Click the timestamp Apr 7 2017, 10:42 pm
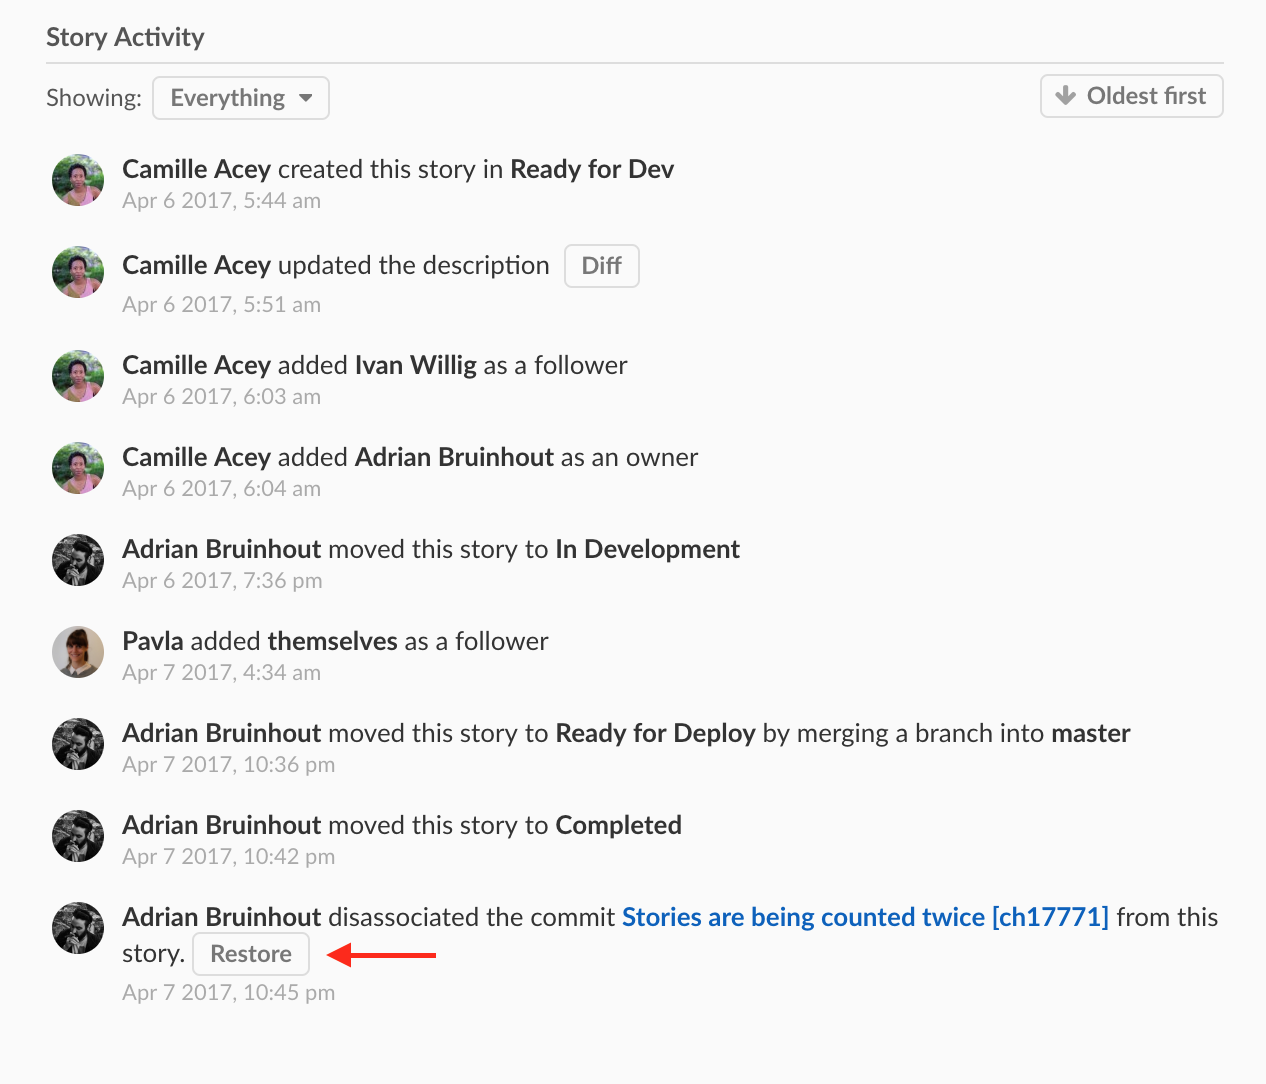The height and width of the screenshot is (1084, 1266). coord(229,857)
